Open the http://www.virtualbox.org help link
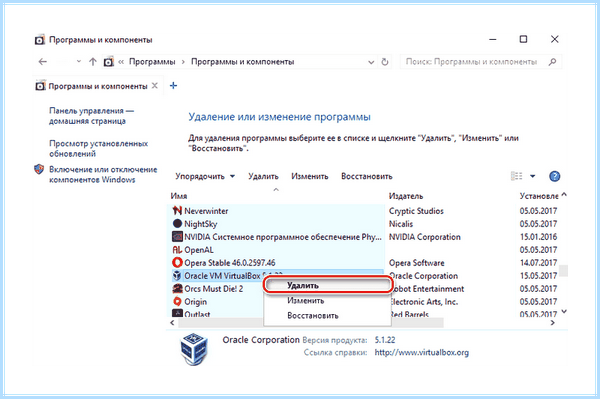Image resolution: width=600 pixels, height=399 pixels. 421,352
